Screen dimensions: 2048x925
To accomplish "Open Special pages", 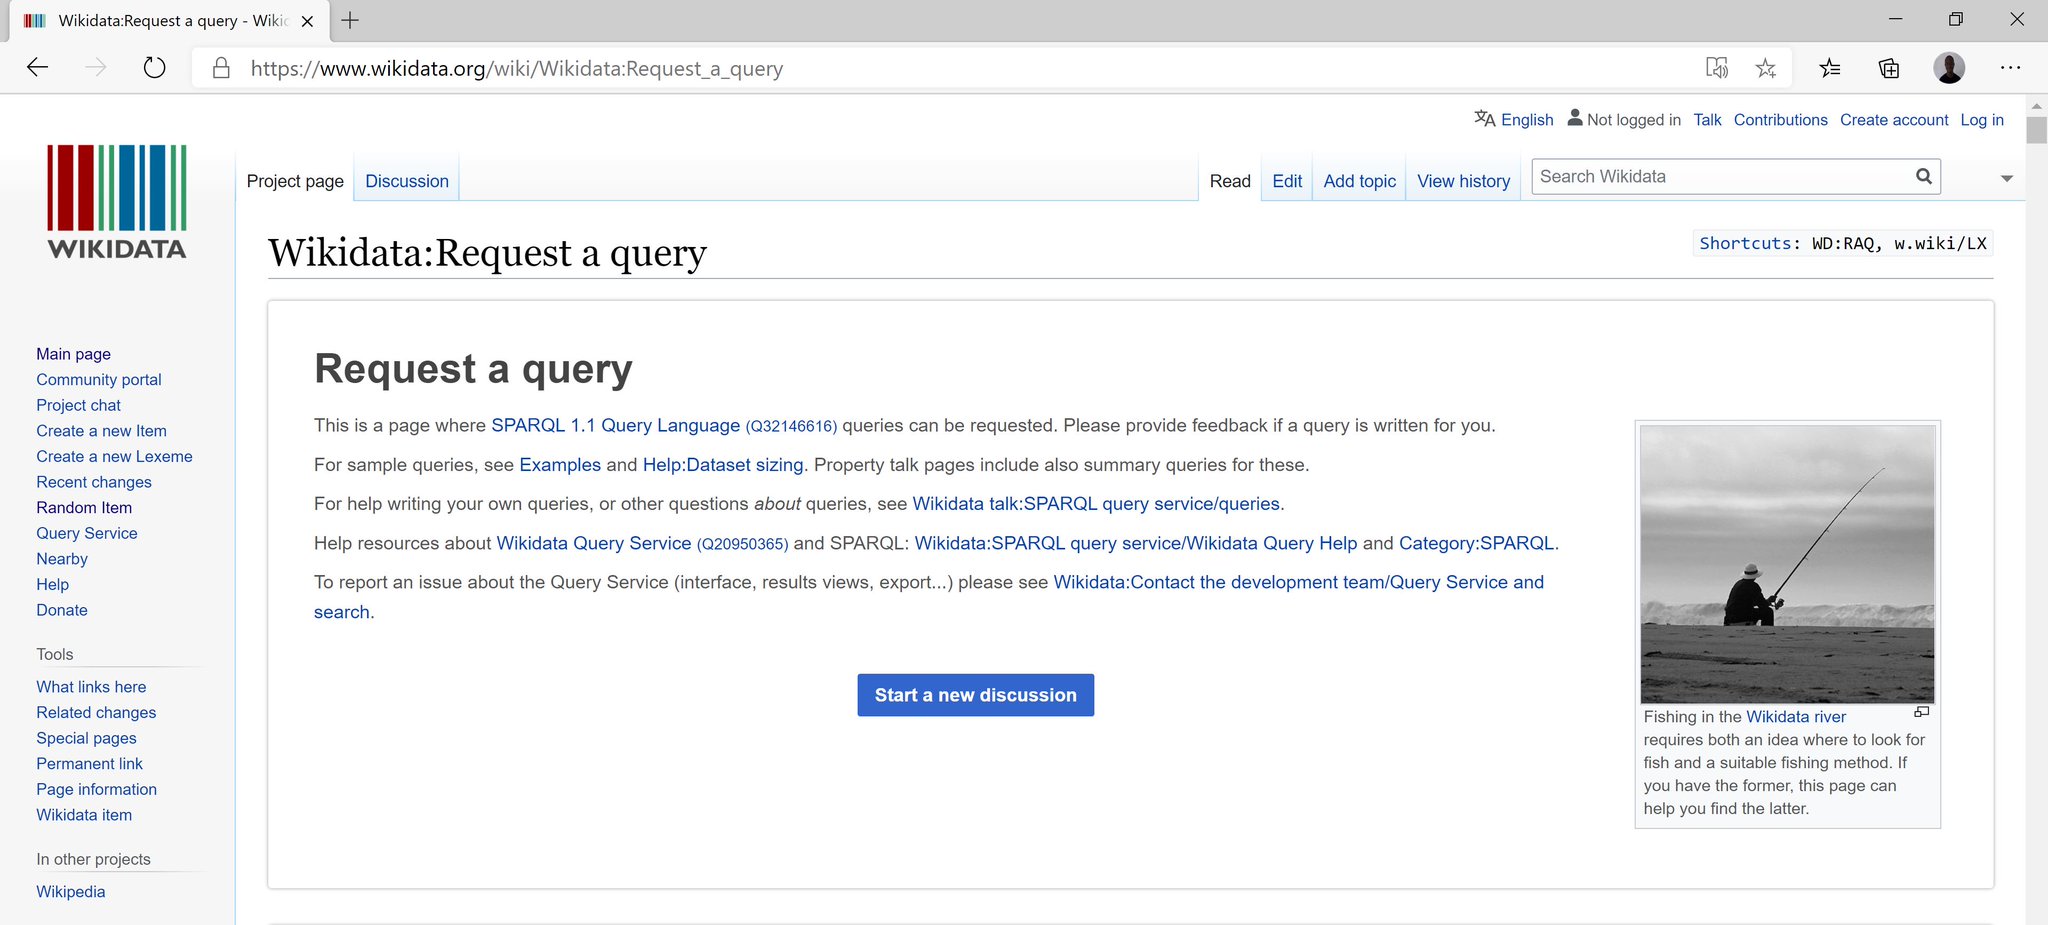I will (86, 738).
